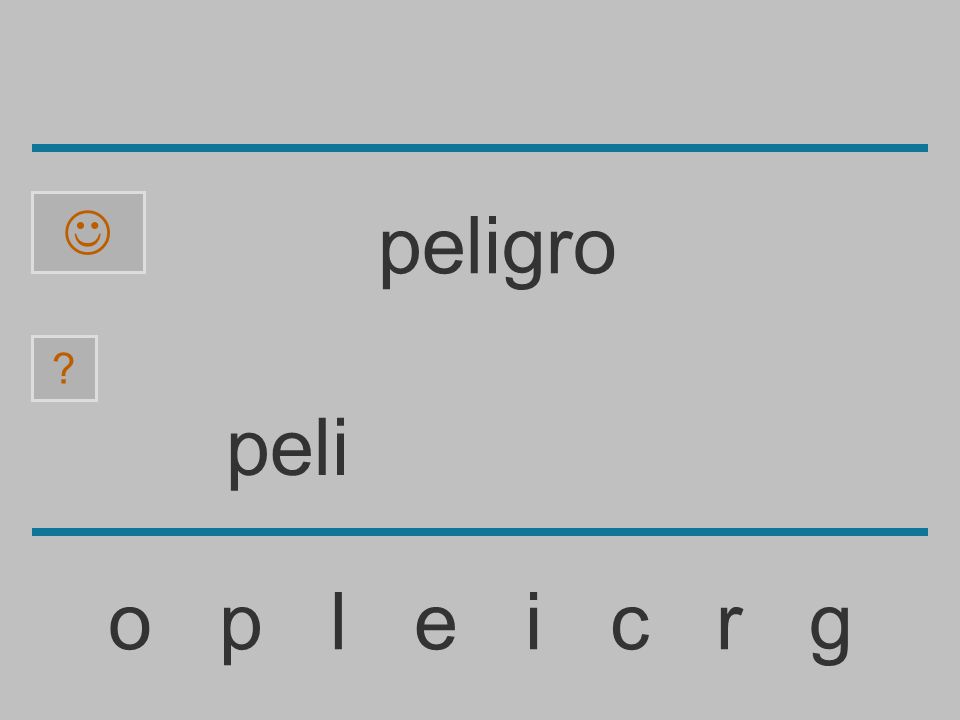Click the smiley face icon button
Image resolution: width=960 pixels, height=720 pixels.
(x=88, y=233)
